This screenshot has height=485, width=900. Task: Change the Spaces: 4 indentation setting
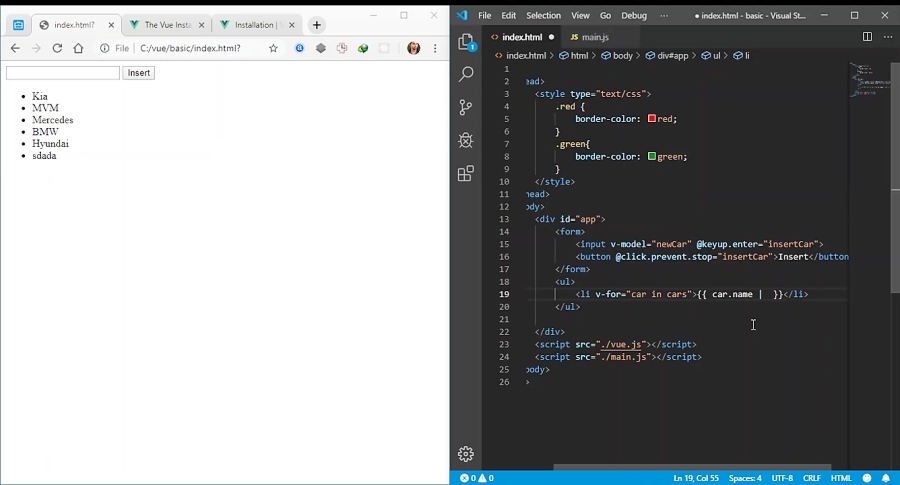pos(745,478)
